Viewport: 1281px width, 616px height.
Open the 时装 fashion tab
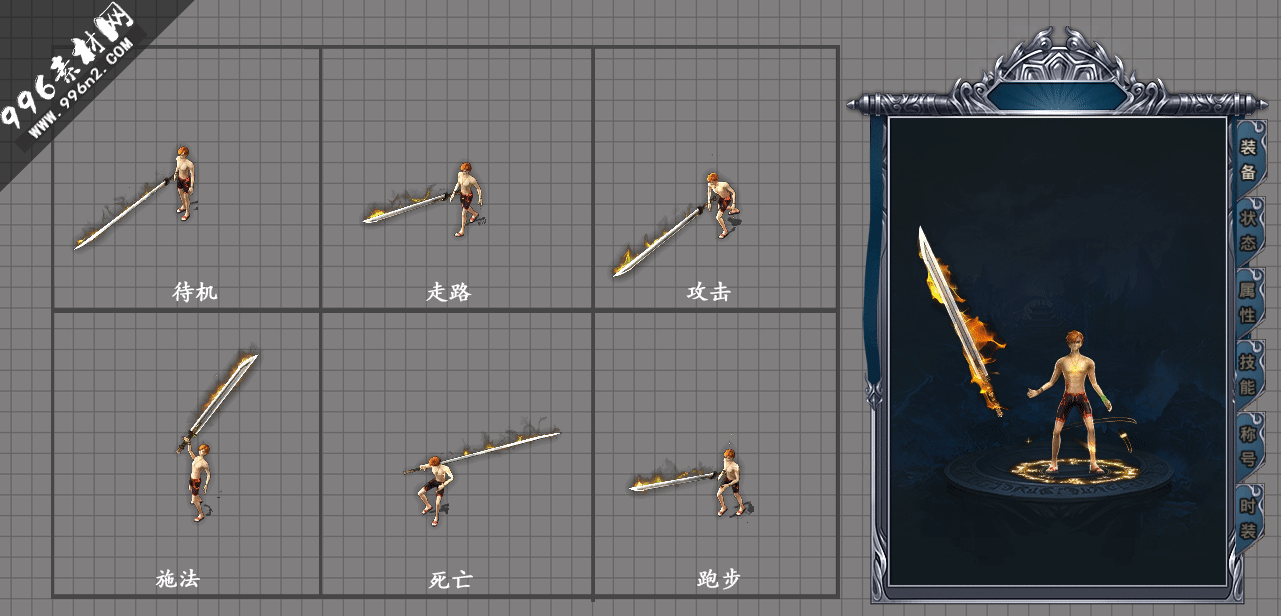point(1248,517)
